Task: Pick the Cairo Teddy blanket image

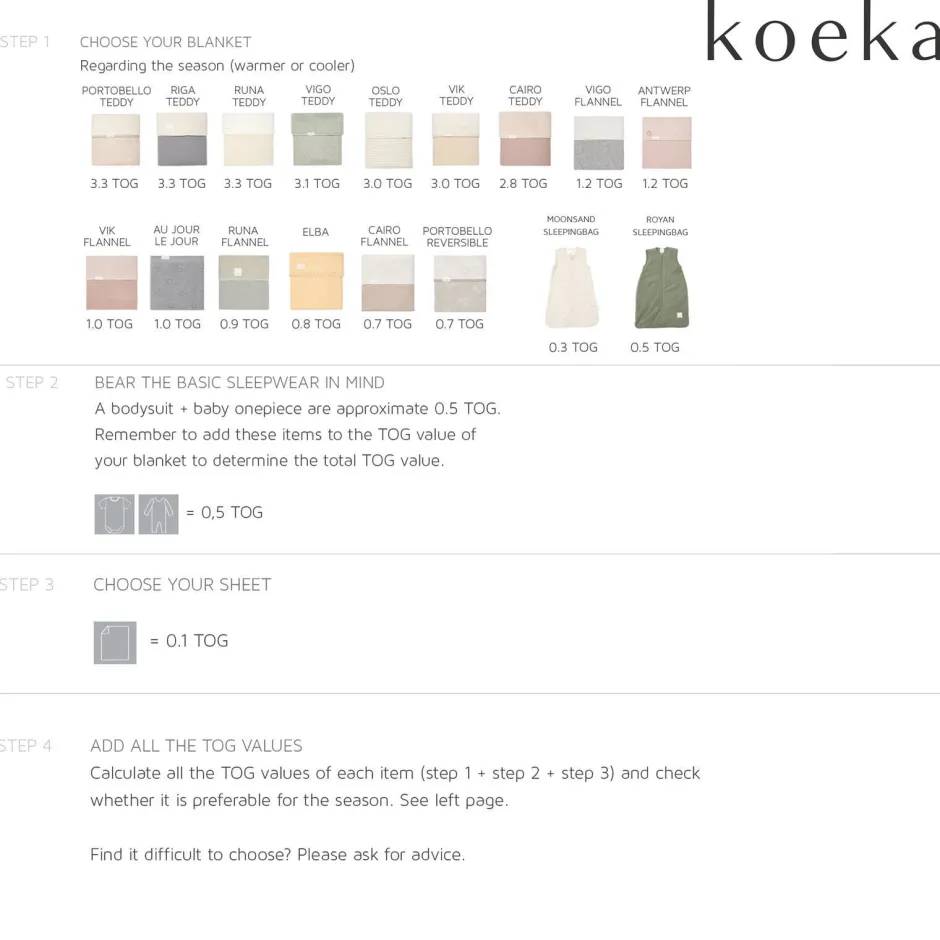Action: click(525, 140)
